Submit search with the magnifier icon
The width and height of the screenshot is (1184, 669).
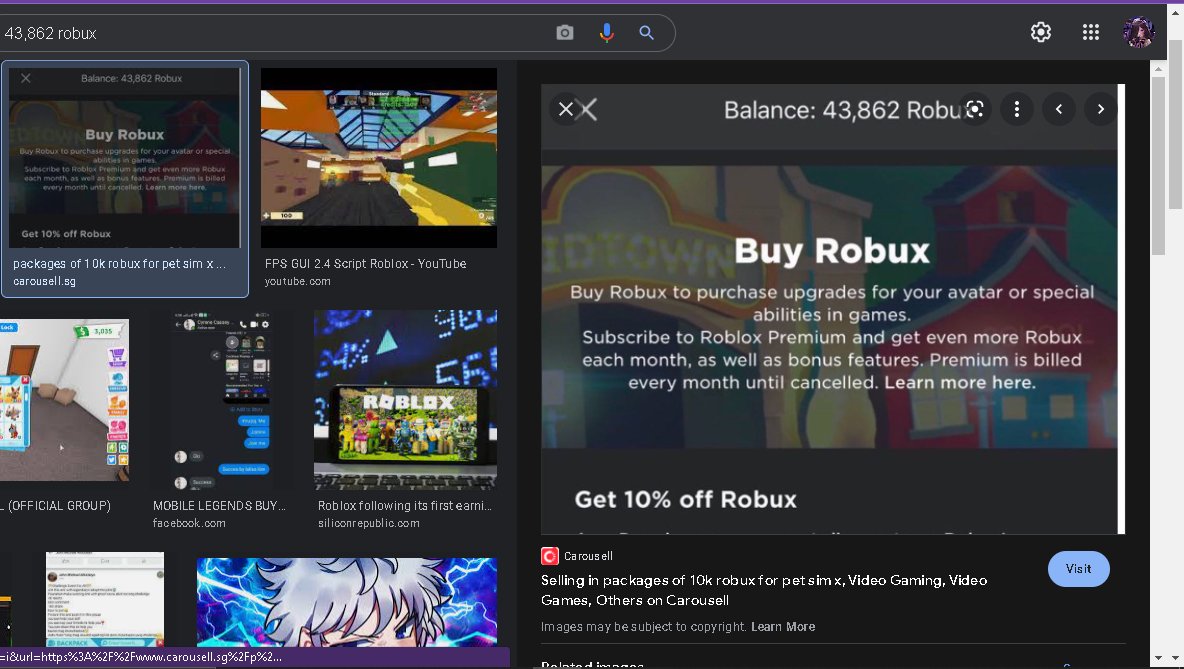pos(646,32)
